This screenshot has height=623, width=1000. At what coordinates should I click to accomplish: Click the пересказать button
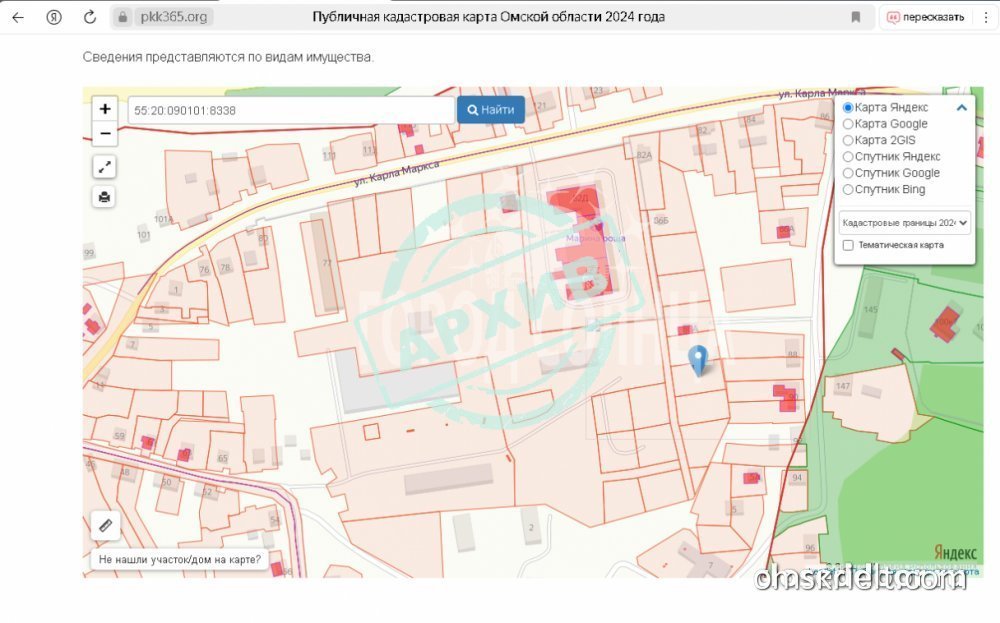pyautogui.click(x=927, y=17)
